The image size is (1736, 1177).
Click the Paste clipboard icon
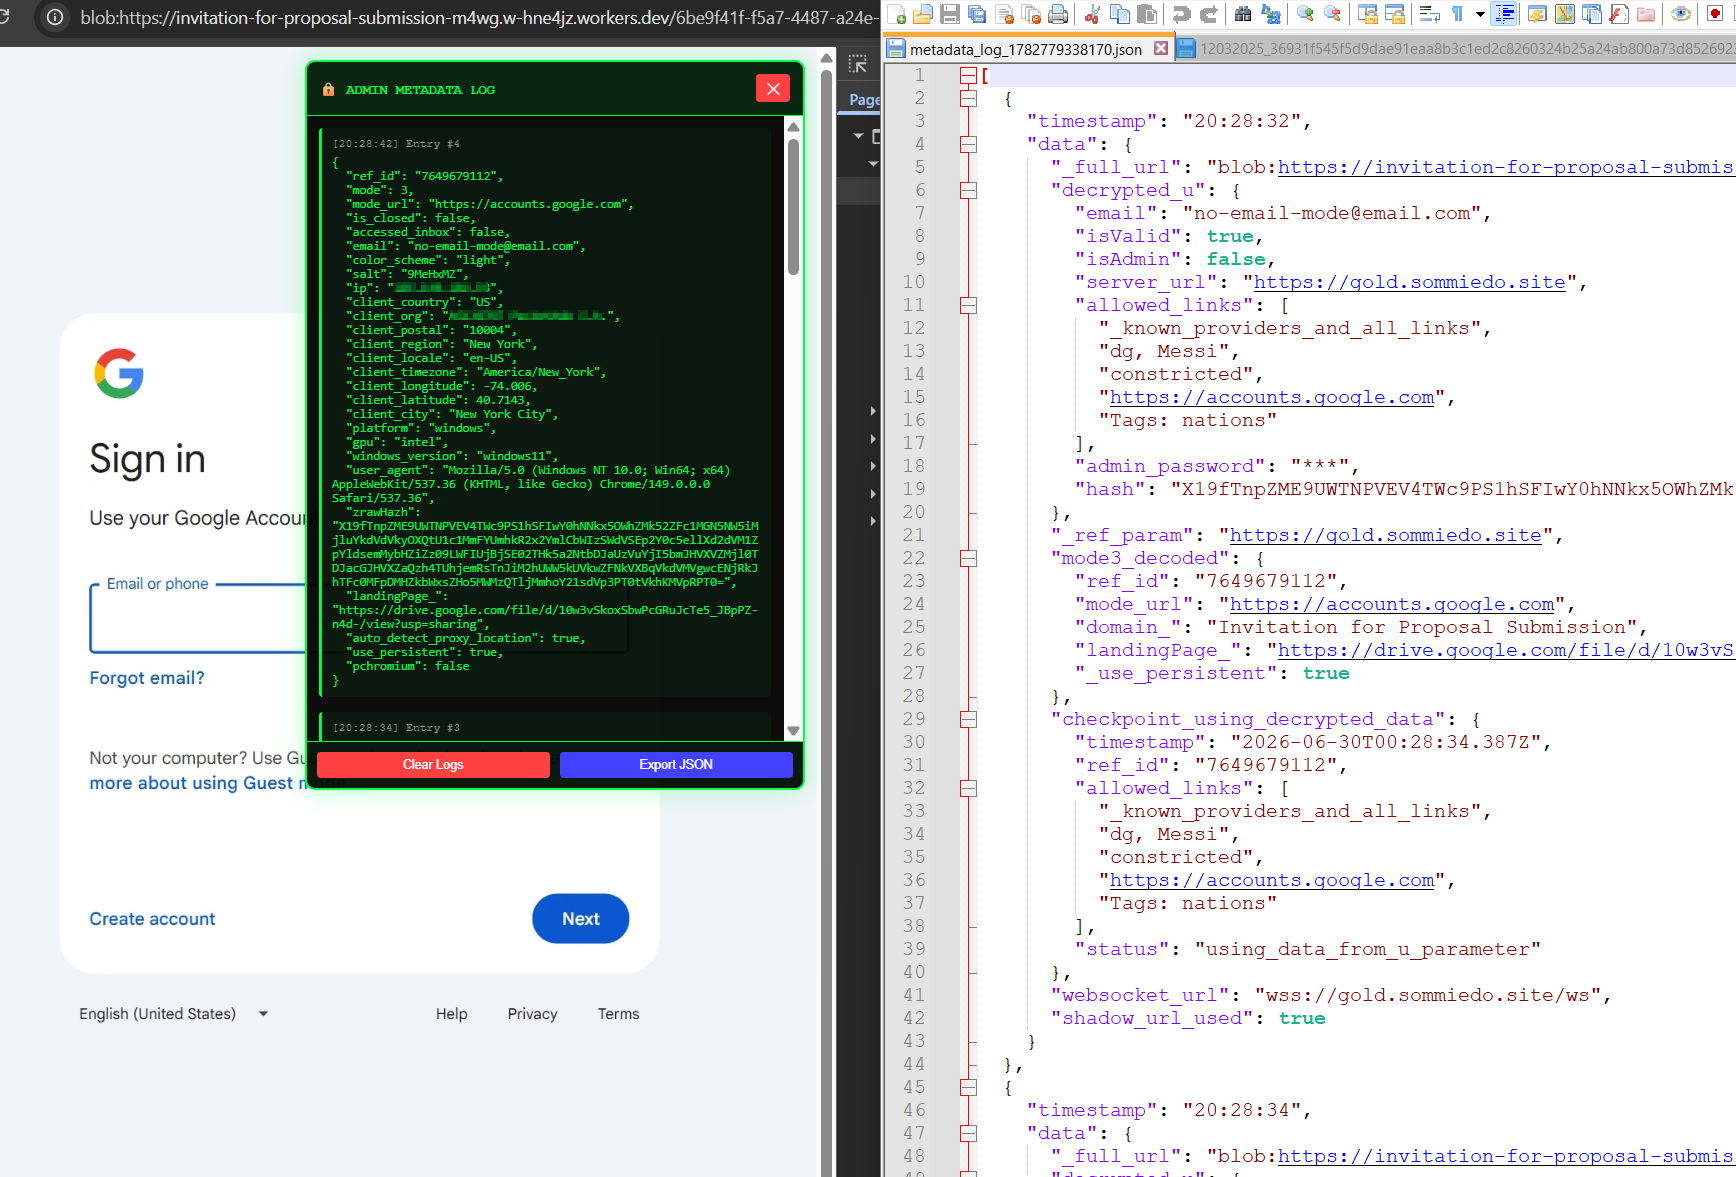[1148, 14]
